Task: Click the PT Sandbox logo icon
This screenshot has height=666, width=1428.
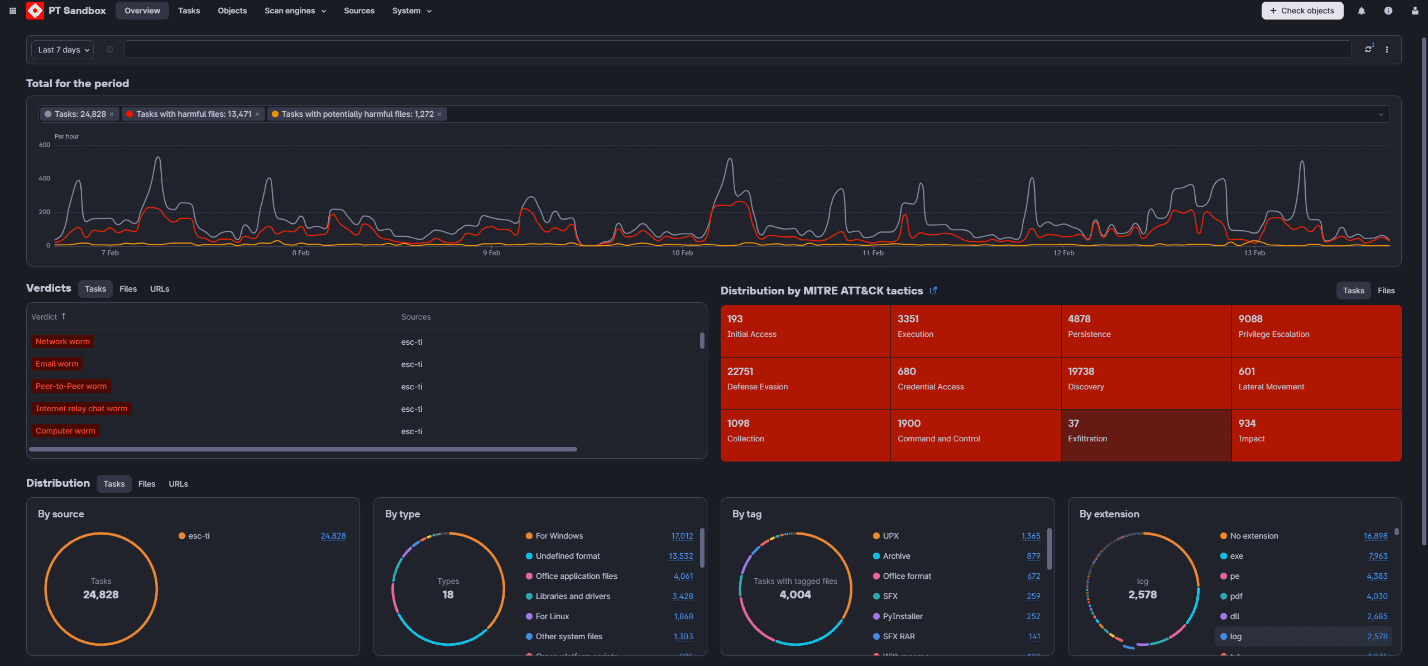Action: coord(35,11)
